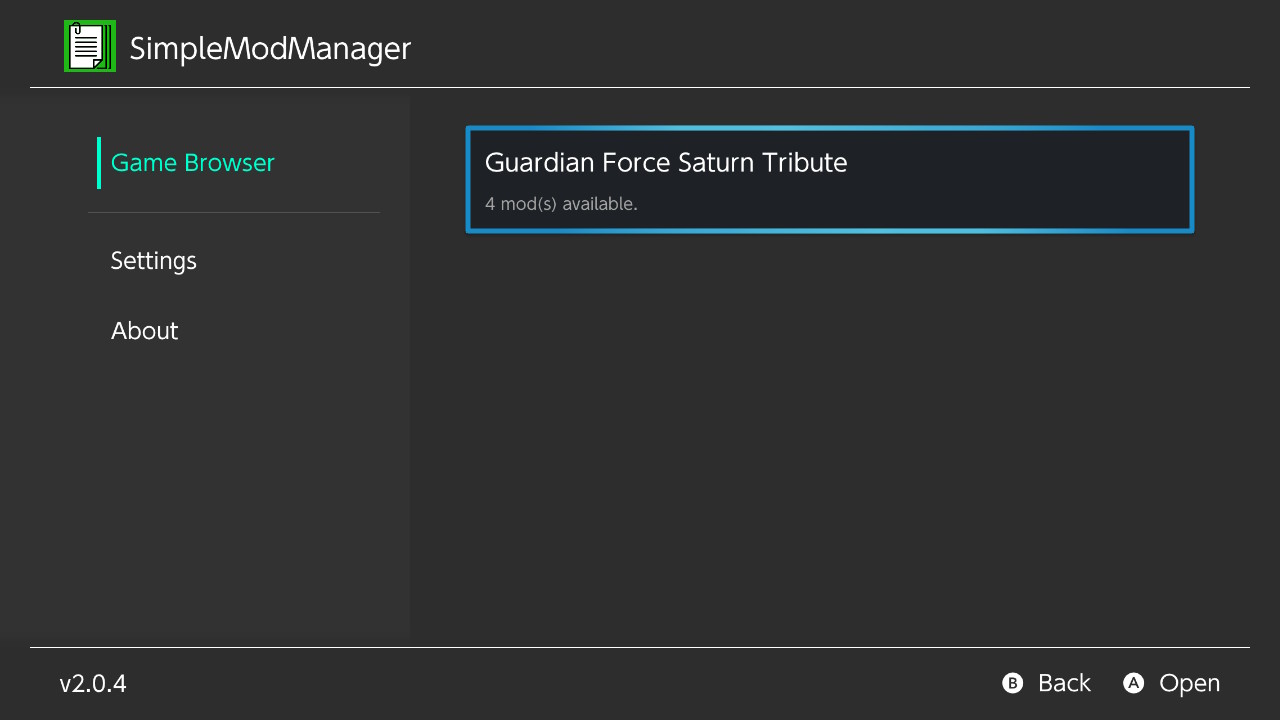Click the SimpleModManager app logo icon
Viewport: 1280px width, 720px height.
coord(90,46)
